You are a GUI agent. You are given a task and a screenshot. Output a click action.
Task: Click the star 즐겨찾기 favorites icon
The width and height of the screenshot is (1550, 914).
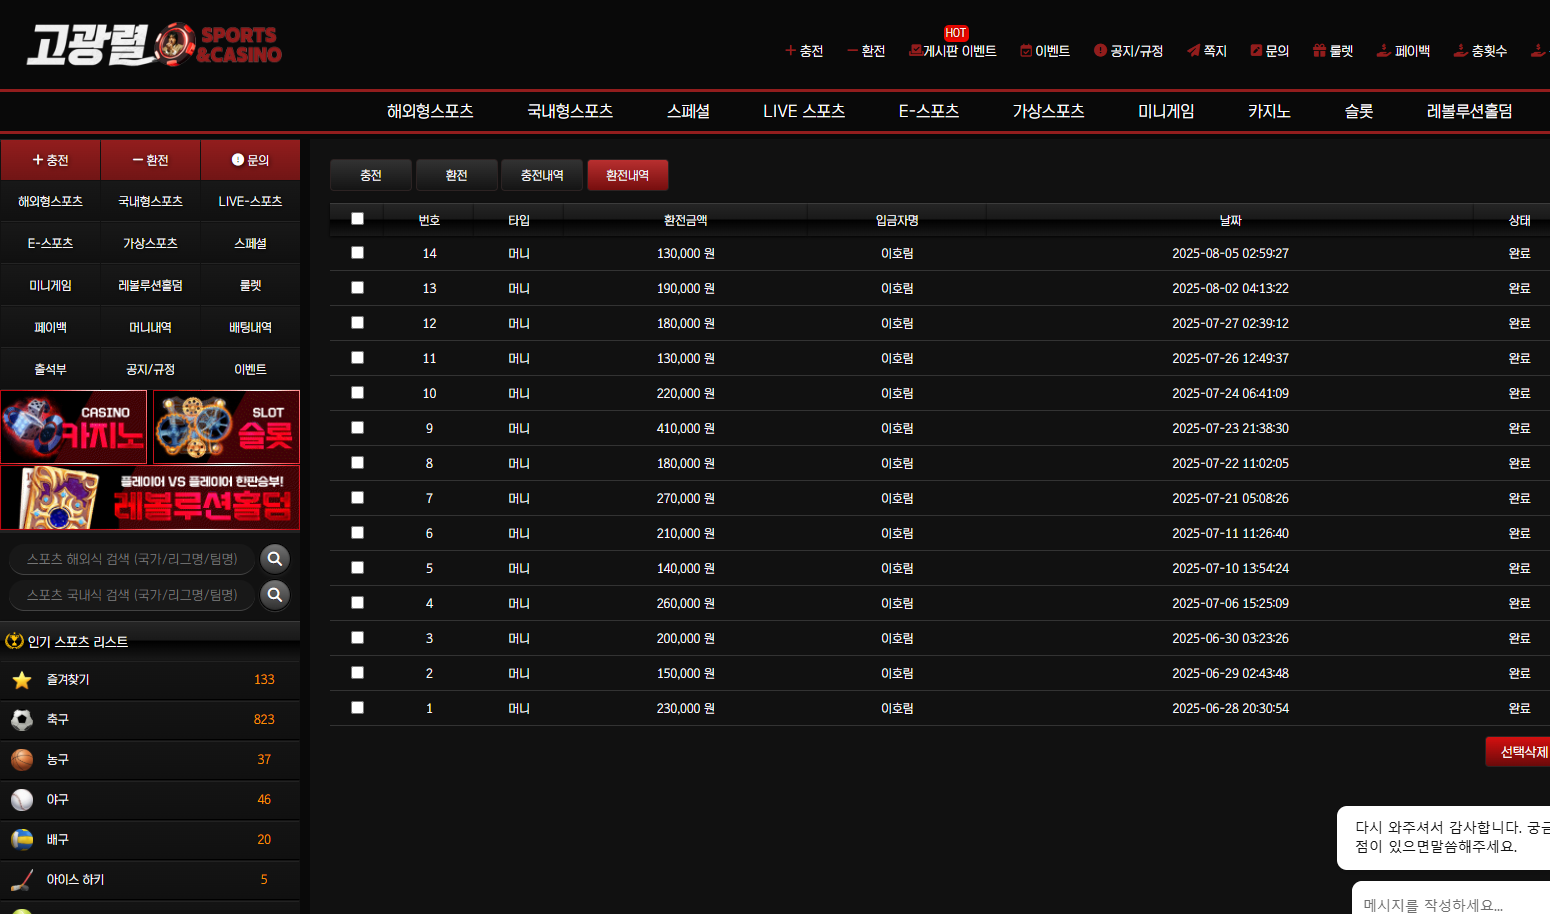[22, 680]
